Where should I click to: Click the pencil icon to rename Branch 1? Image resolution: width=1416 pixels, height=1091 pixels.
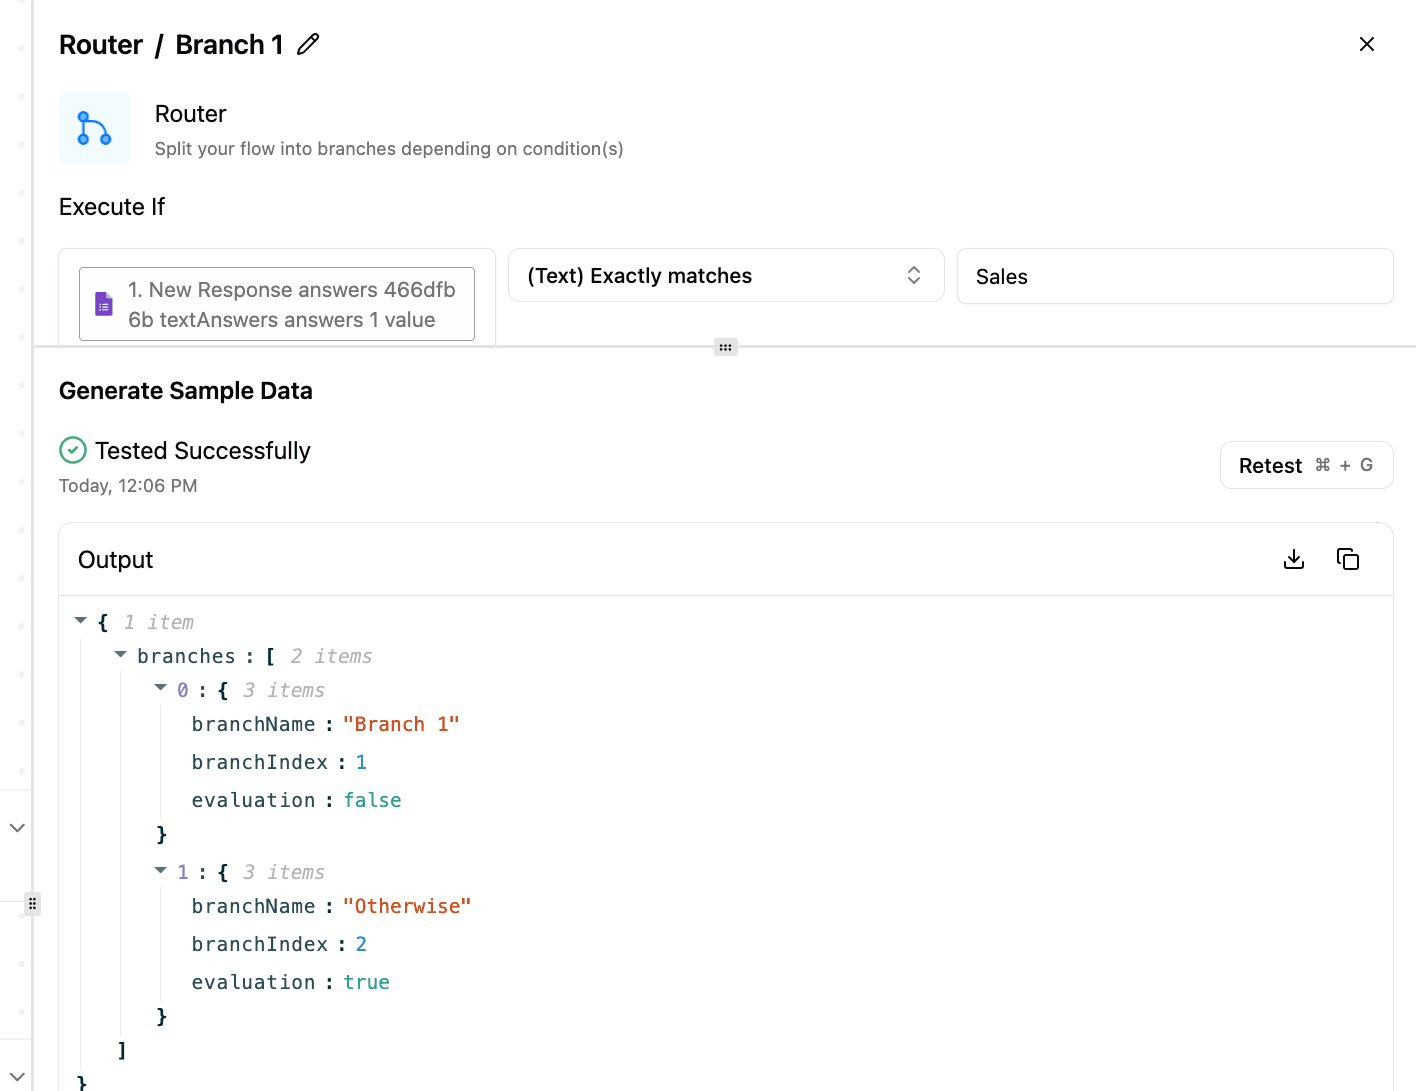coord(308,44)
